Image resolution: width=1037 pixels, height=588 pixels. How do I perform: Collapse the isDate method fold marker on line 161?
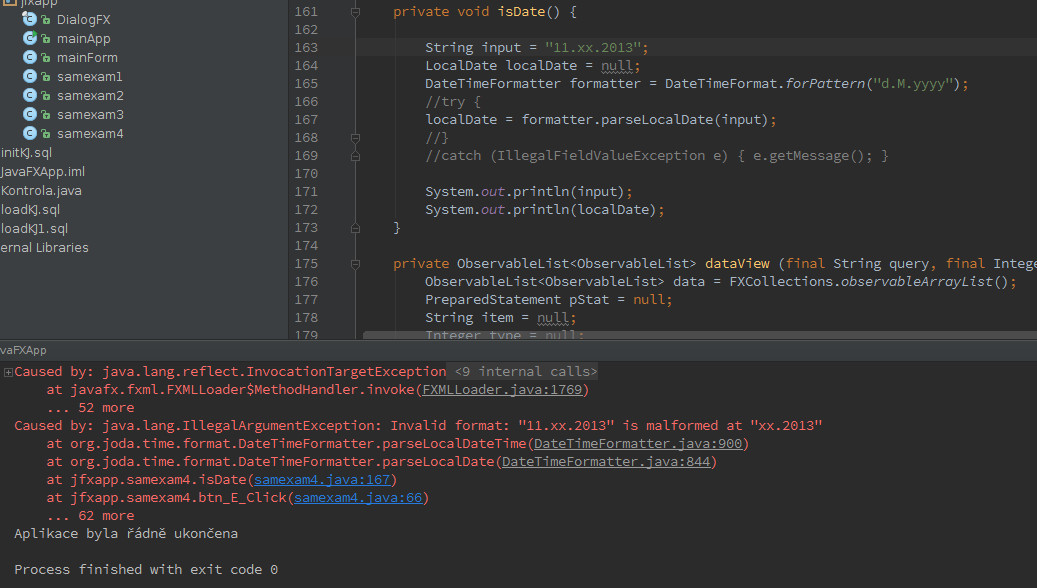click(x=355, y=12)
